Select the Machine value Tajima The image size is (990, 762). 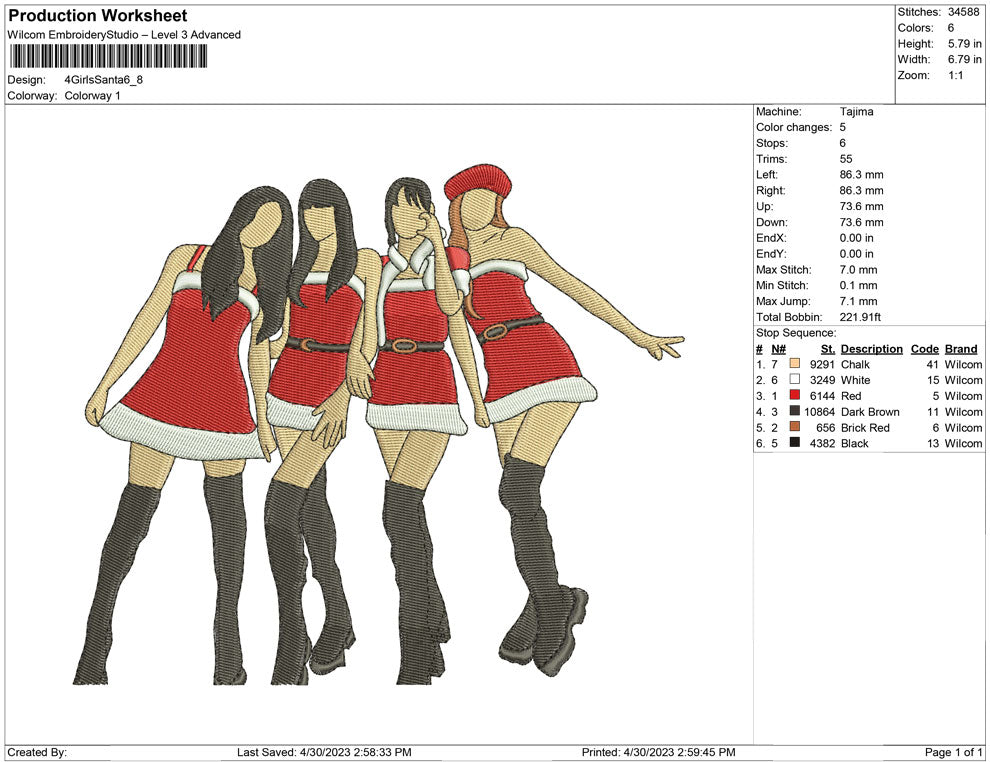tap(856, 112)
